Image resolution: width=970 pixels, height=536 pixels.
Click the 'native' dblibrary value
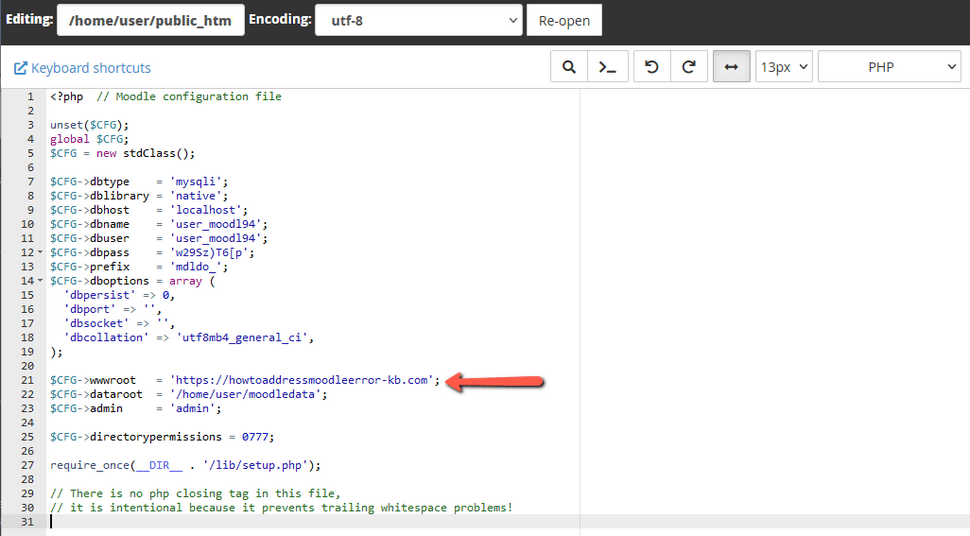tap(195, 196)
